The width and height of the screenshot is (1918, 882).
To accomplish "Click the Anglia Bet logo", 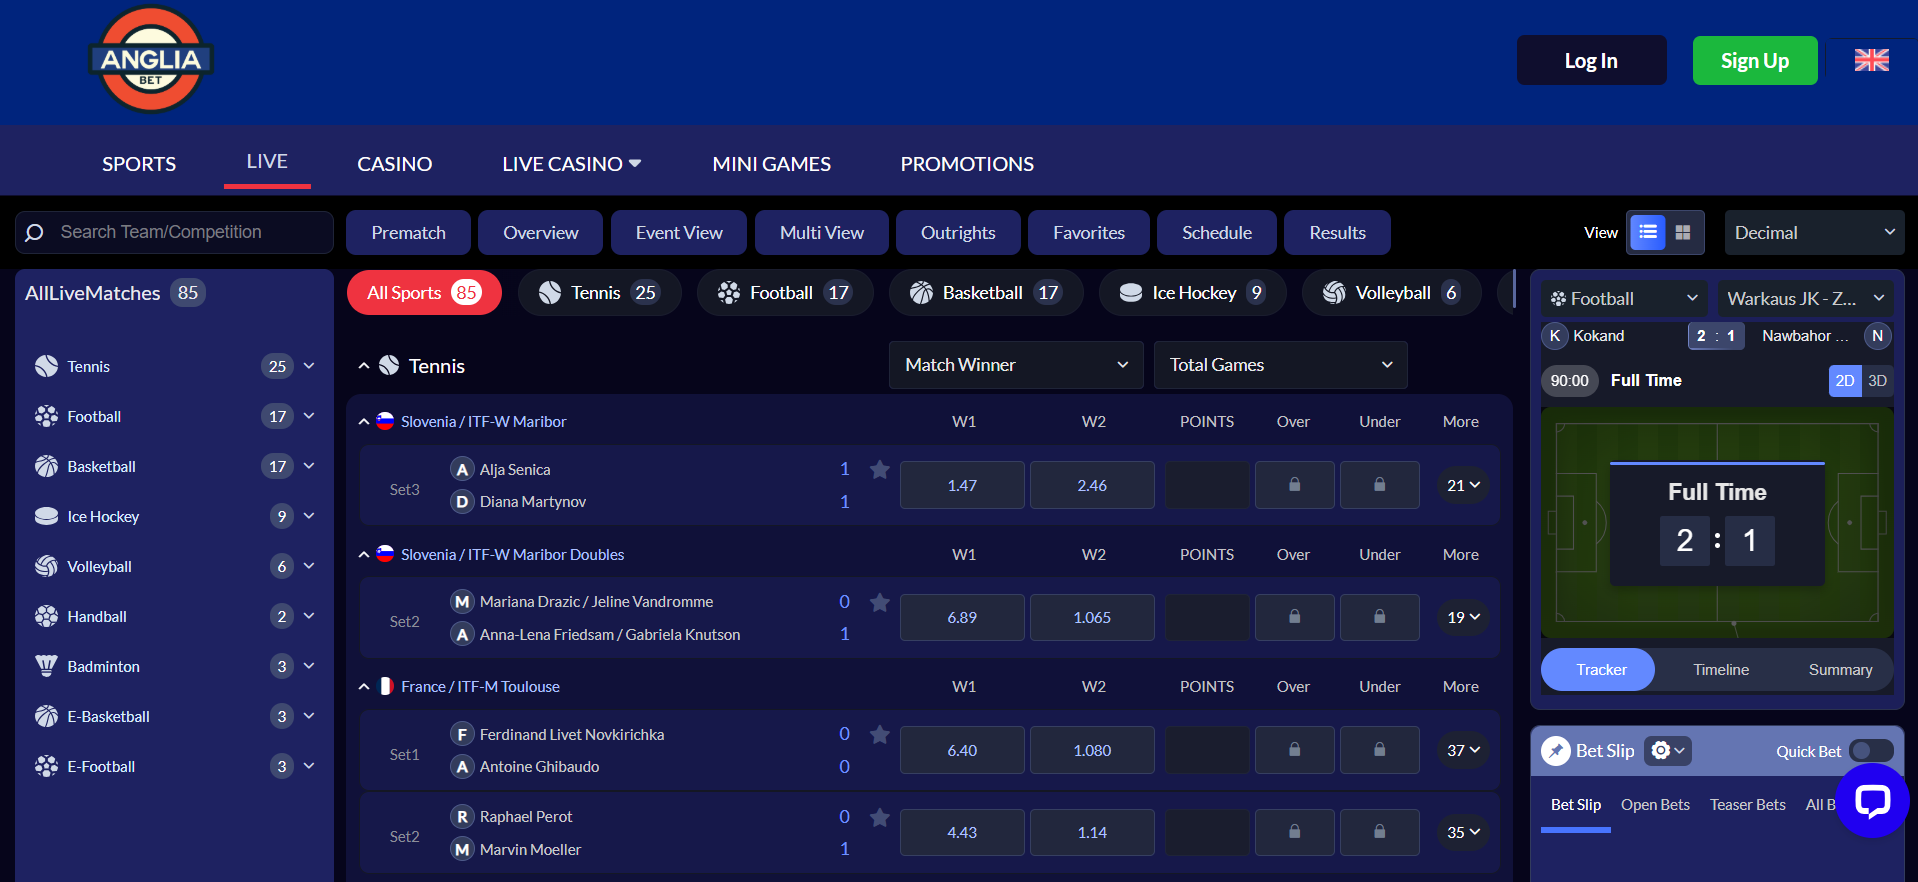I will pyautogui.click(x=151, y=59).
